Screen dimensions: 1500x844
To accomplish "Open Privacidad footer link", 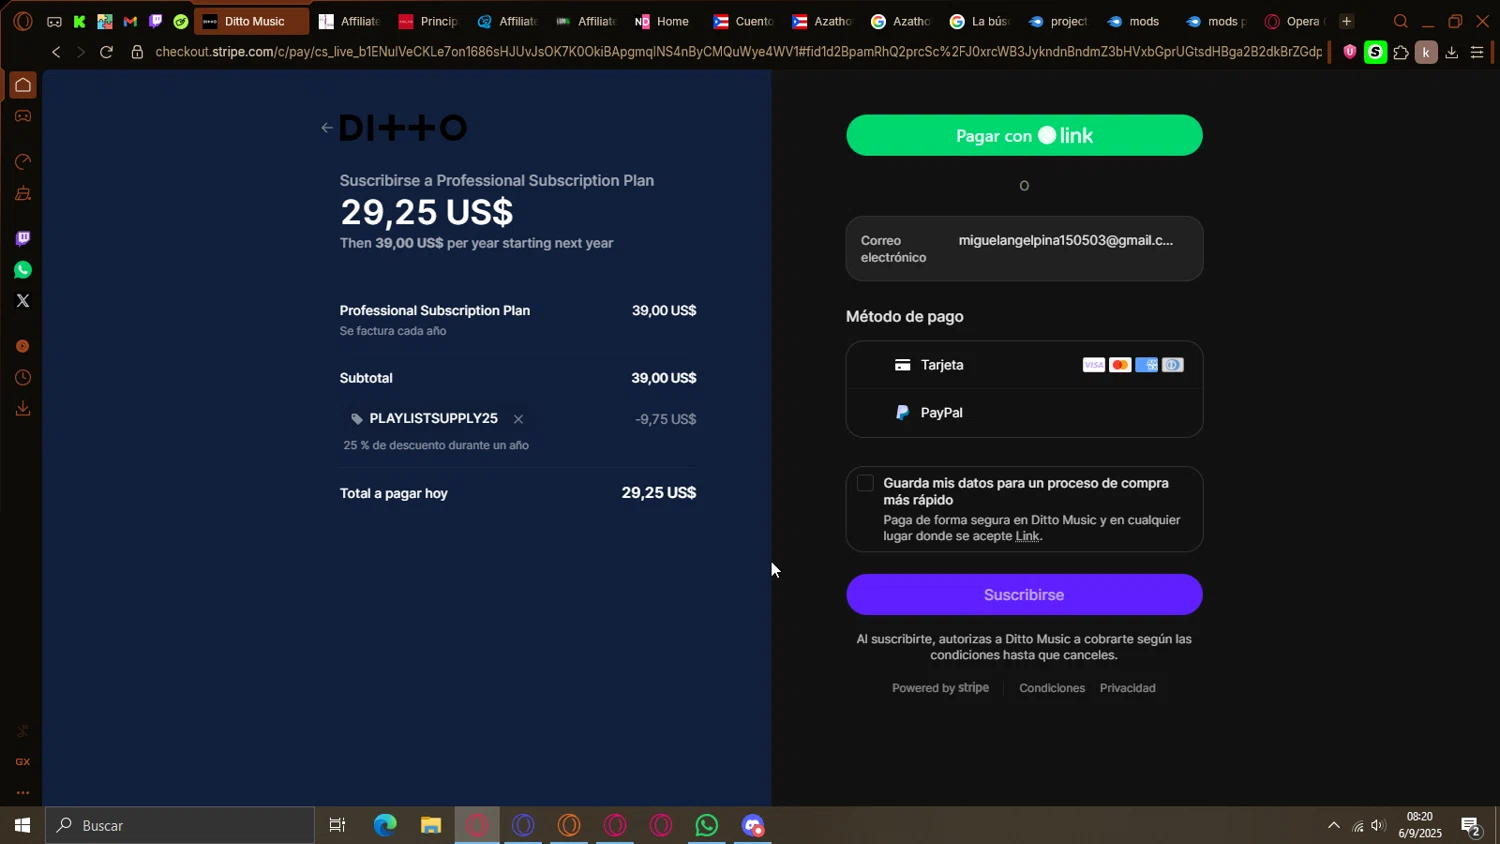I will (x=1127, y=688).
